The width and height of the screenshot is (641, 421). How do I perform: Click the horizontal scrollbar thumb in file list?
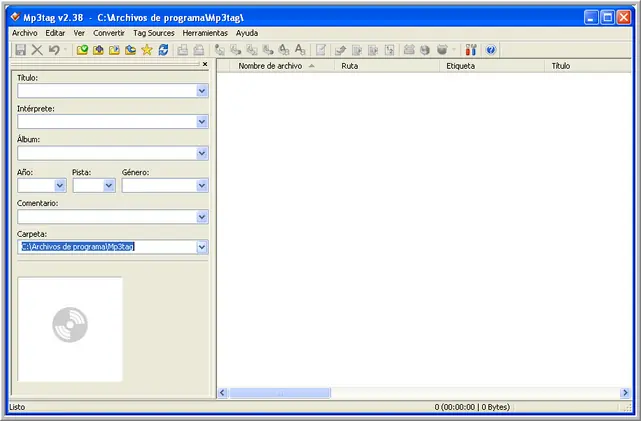coord(280,393)
